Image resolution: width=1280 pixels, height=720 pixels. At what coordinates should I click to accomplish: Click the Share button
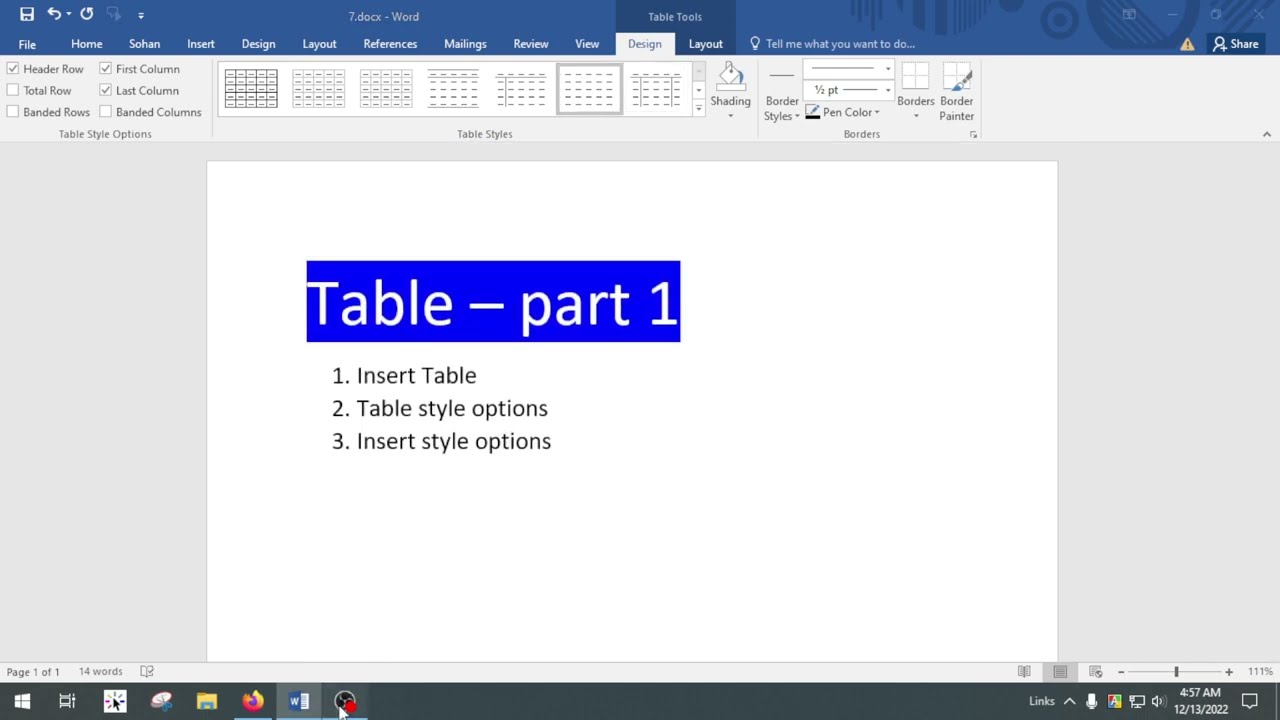click(x=1235, y=44)
